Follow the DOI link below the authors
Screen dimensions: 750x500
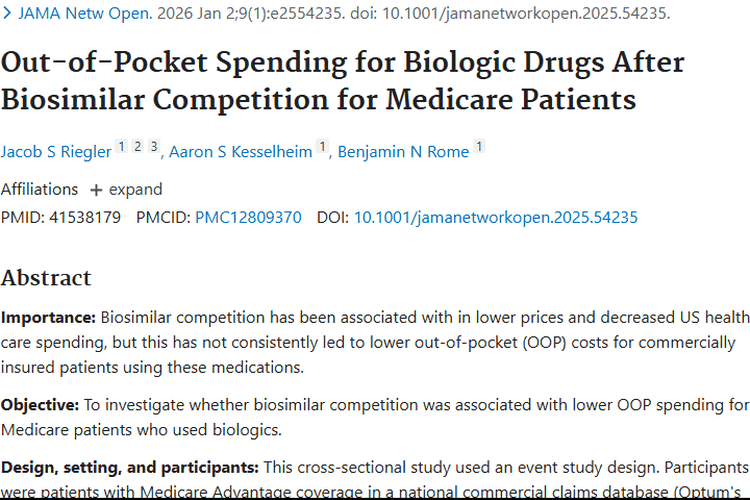495,217
